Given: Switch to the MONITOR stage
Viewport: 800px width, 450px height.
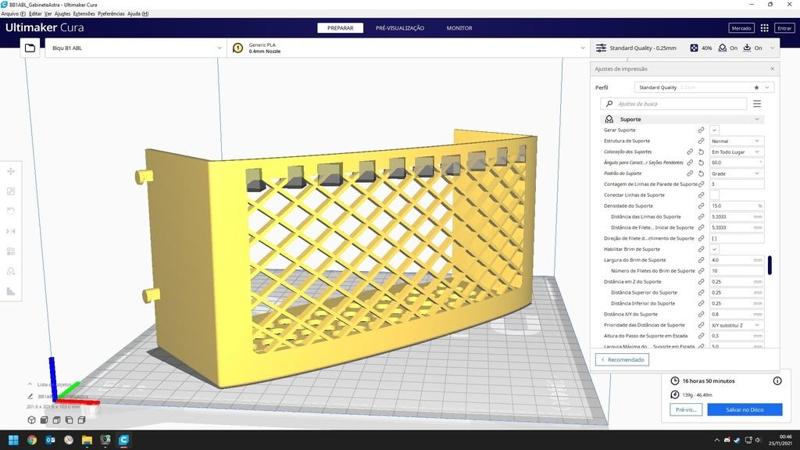Looking at the screenshot, I should (459, 28).
